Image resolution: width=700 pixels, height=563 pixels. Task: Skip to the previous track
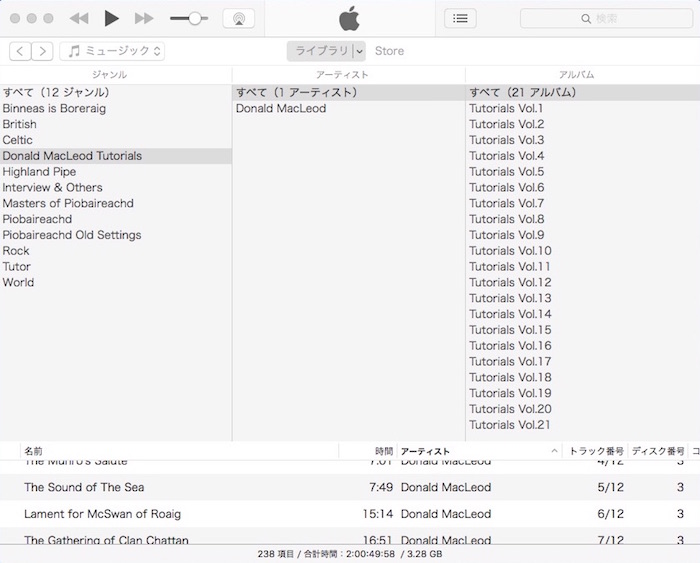[x=79, y=18]
